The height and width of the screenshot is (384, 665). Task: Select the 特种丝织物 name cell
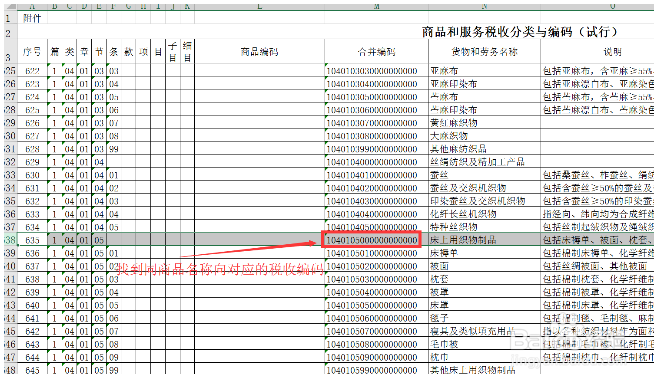pyautogui.click(x=484, y=227)
